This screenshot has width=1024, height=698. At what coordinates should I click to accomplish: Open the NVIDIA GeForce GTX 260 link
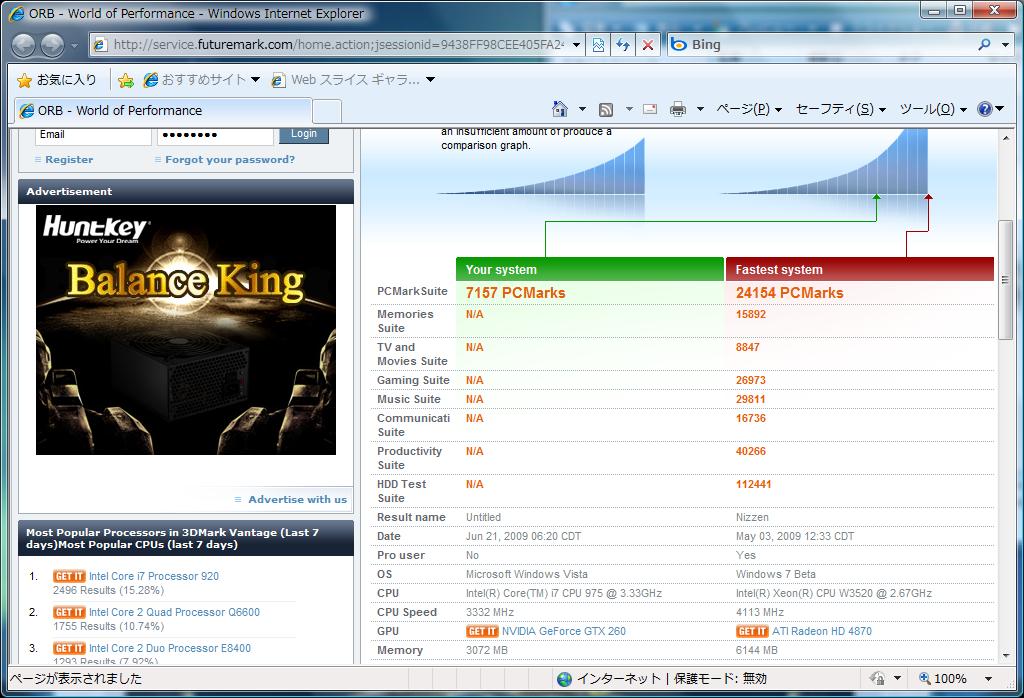[x=564, y=631]
